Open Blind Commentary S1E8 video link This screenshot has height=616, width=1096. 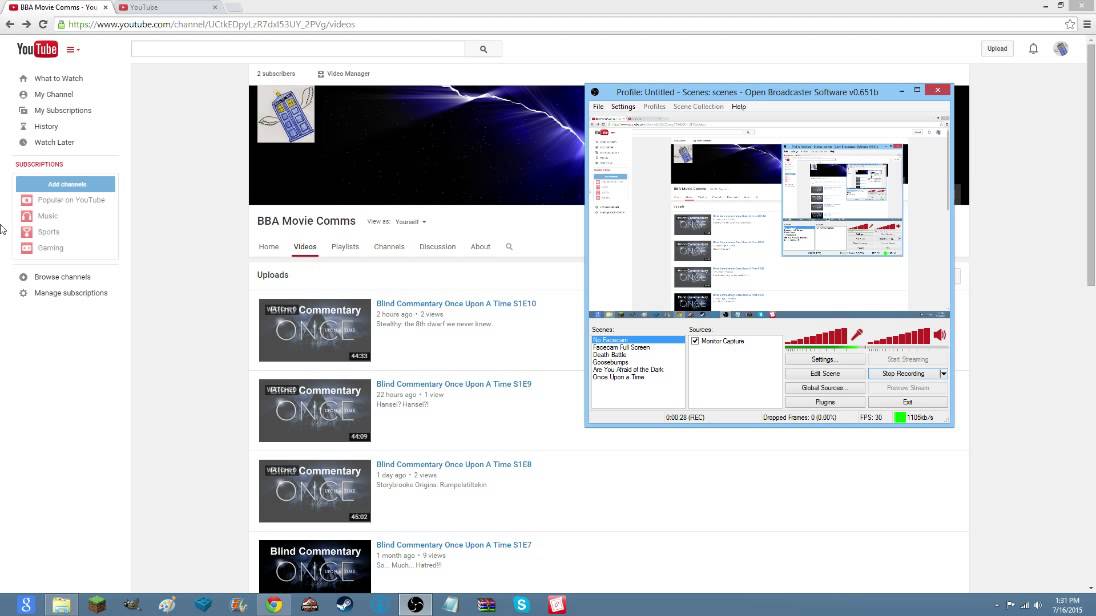(x=454, y=464)
